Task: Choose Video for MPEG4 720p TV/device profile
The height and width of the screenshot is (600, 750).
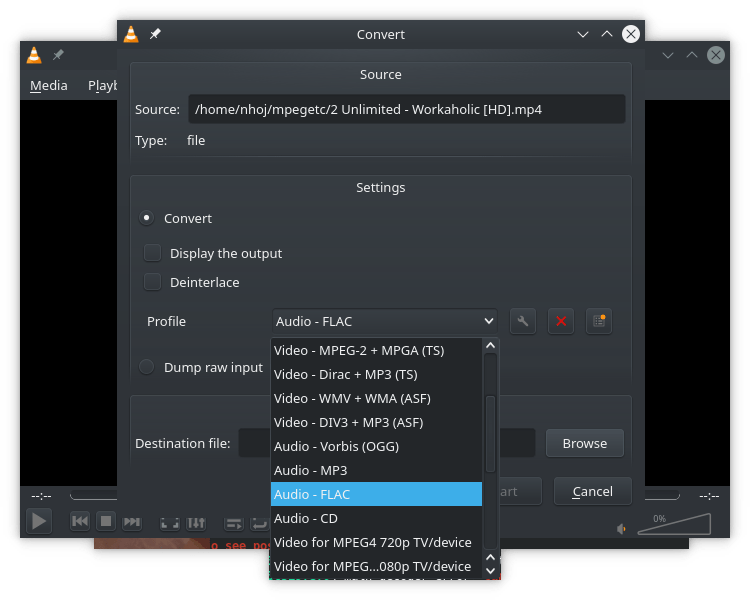Action: point(376,542)
